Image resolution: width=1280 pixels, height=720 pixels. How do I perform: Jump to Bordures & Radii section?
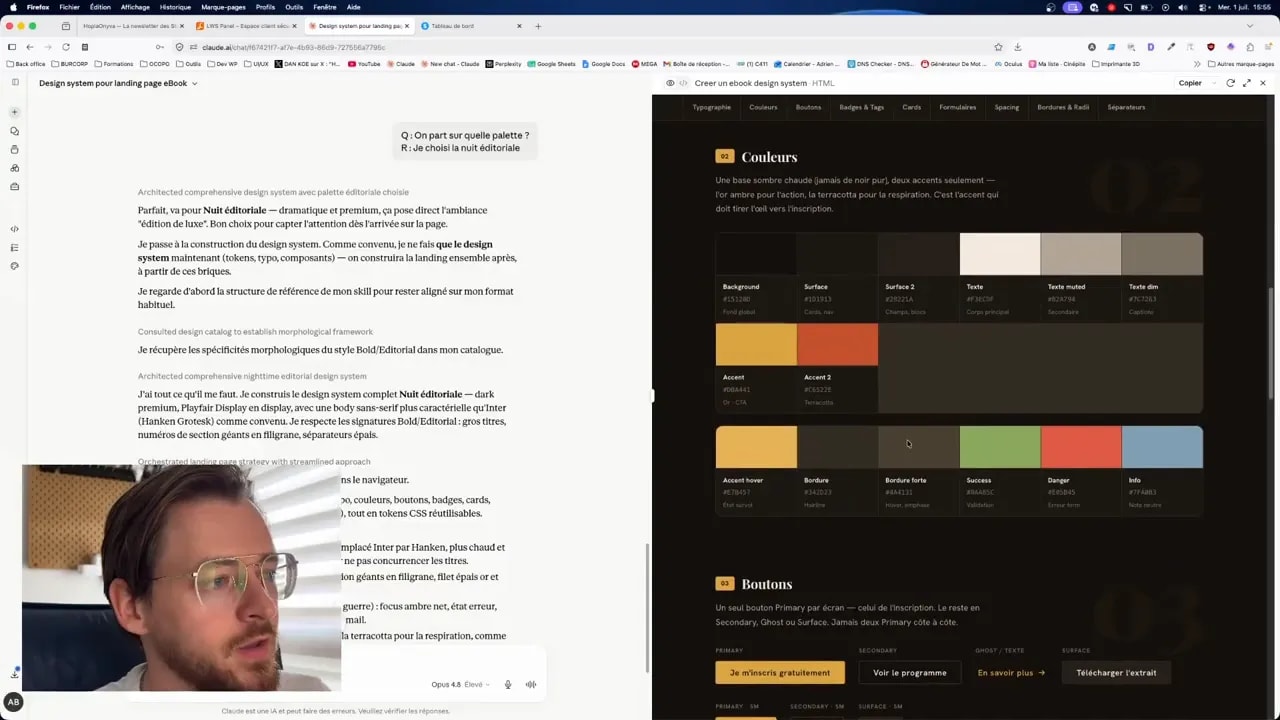[1063, 107]
